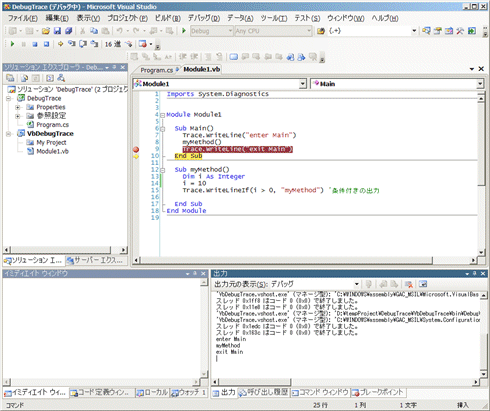Screen dimensions: 490x411
Task: Switch to ブレークポイント tab
Action: click(x=378, y=392)
